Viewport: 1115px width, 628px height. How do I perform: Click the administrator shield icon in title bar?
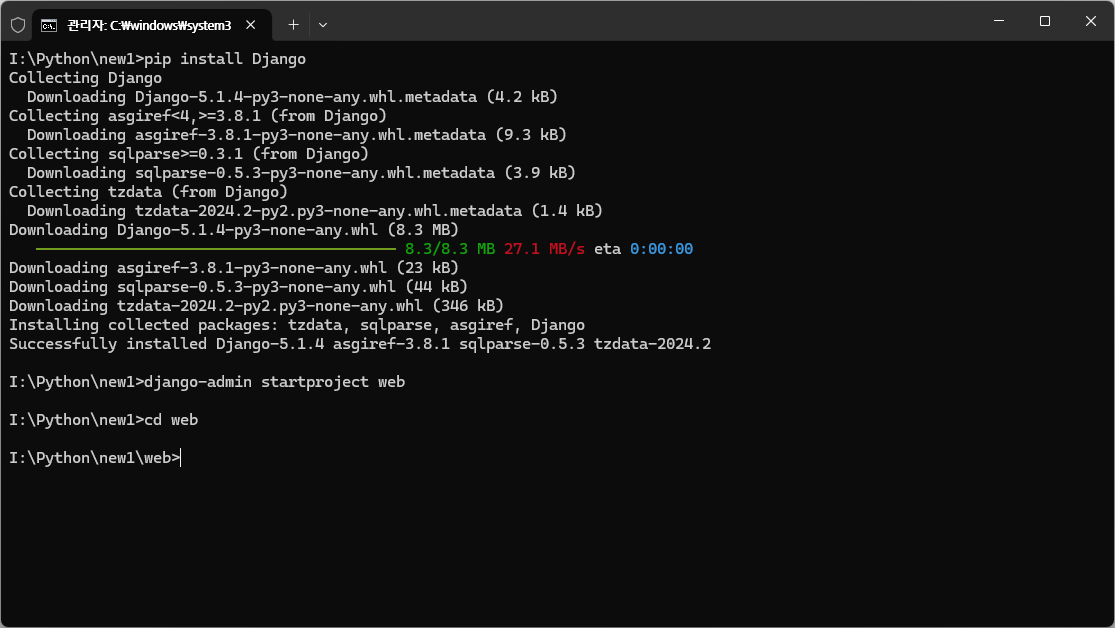[x=18, y=25]
